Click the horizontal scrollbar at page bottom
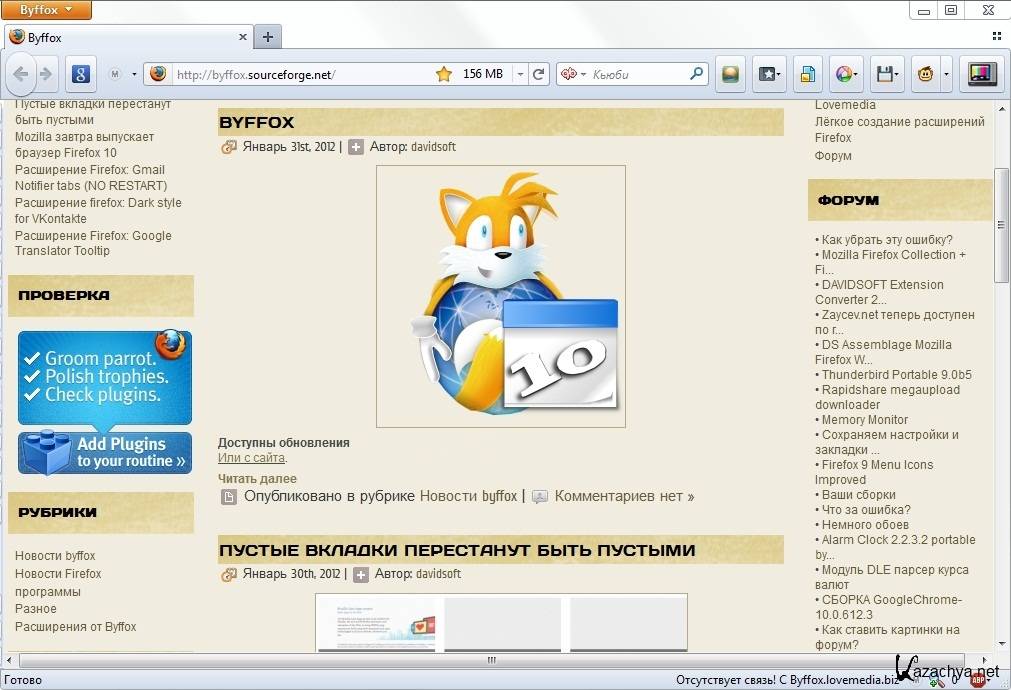 tap(490, 660)
